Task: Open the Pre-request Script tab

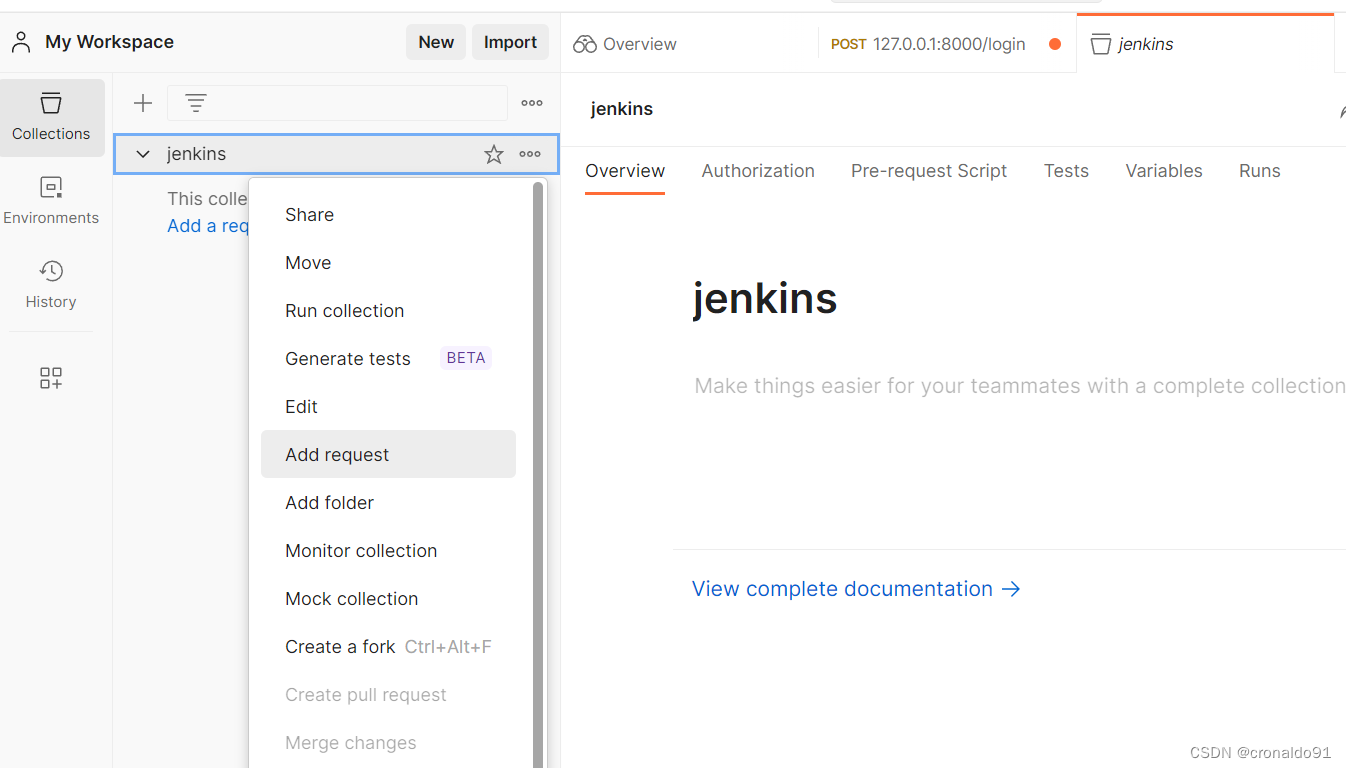Action: [x=929, y=171]
